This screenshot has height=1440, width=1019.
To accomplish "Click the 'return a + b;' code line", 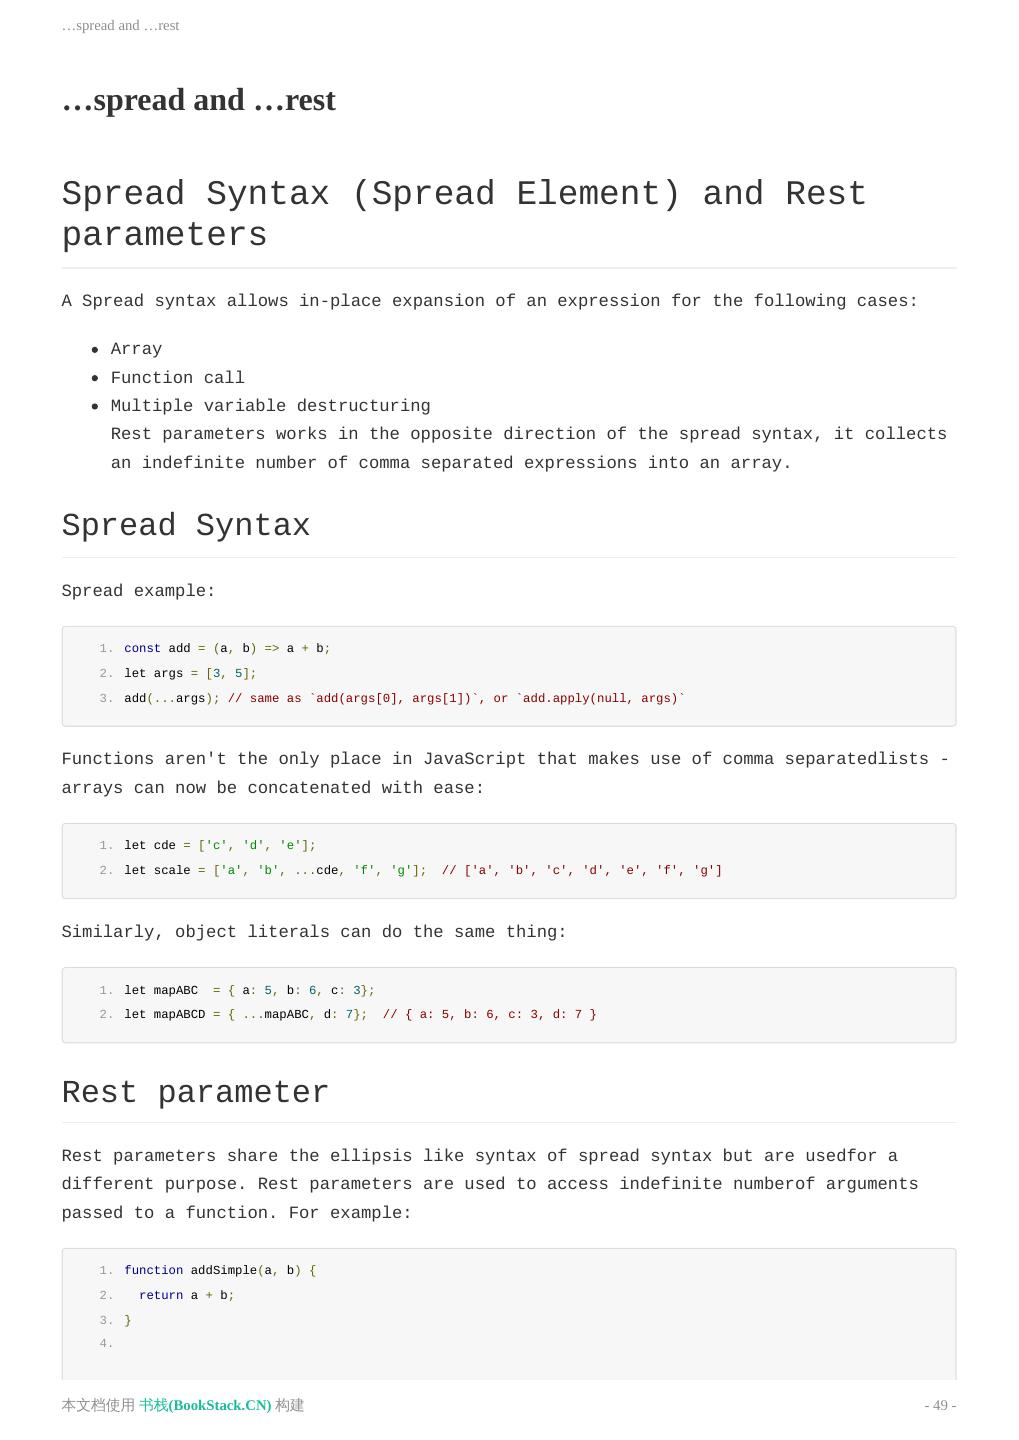I will 186,1295.
